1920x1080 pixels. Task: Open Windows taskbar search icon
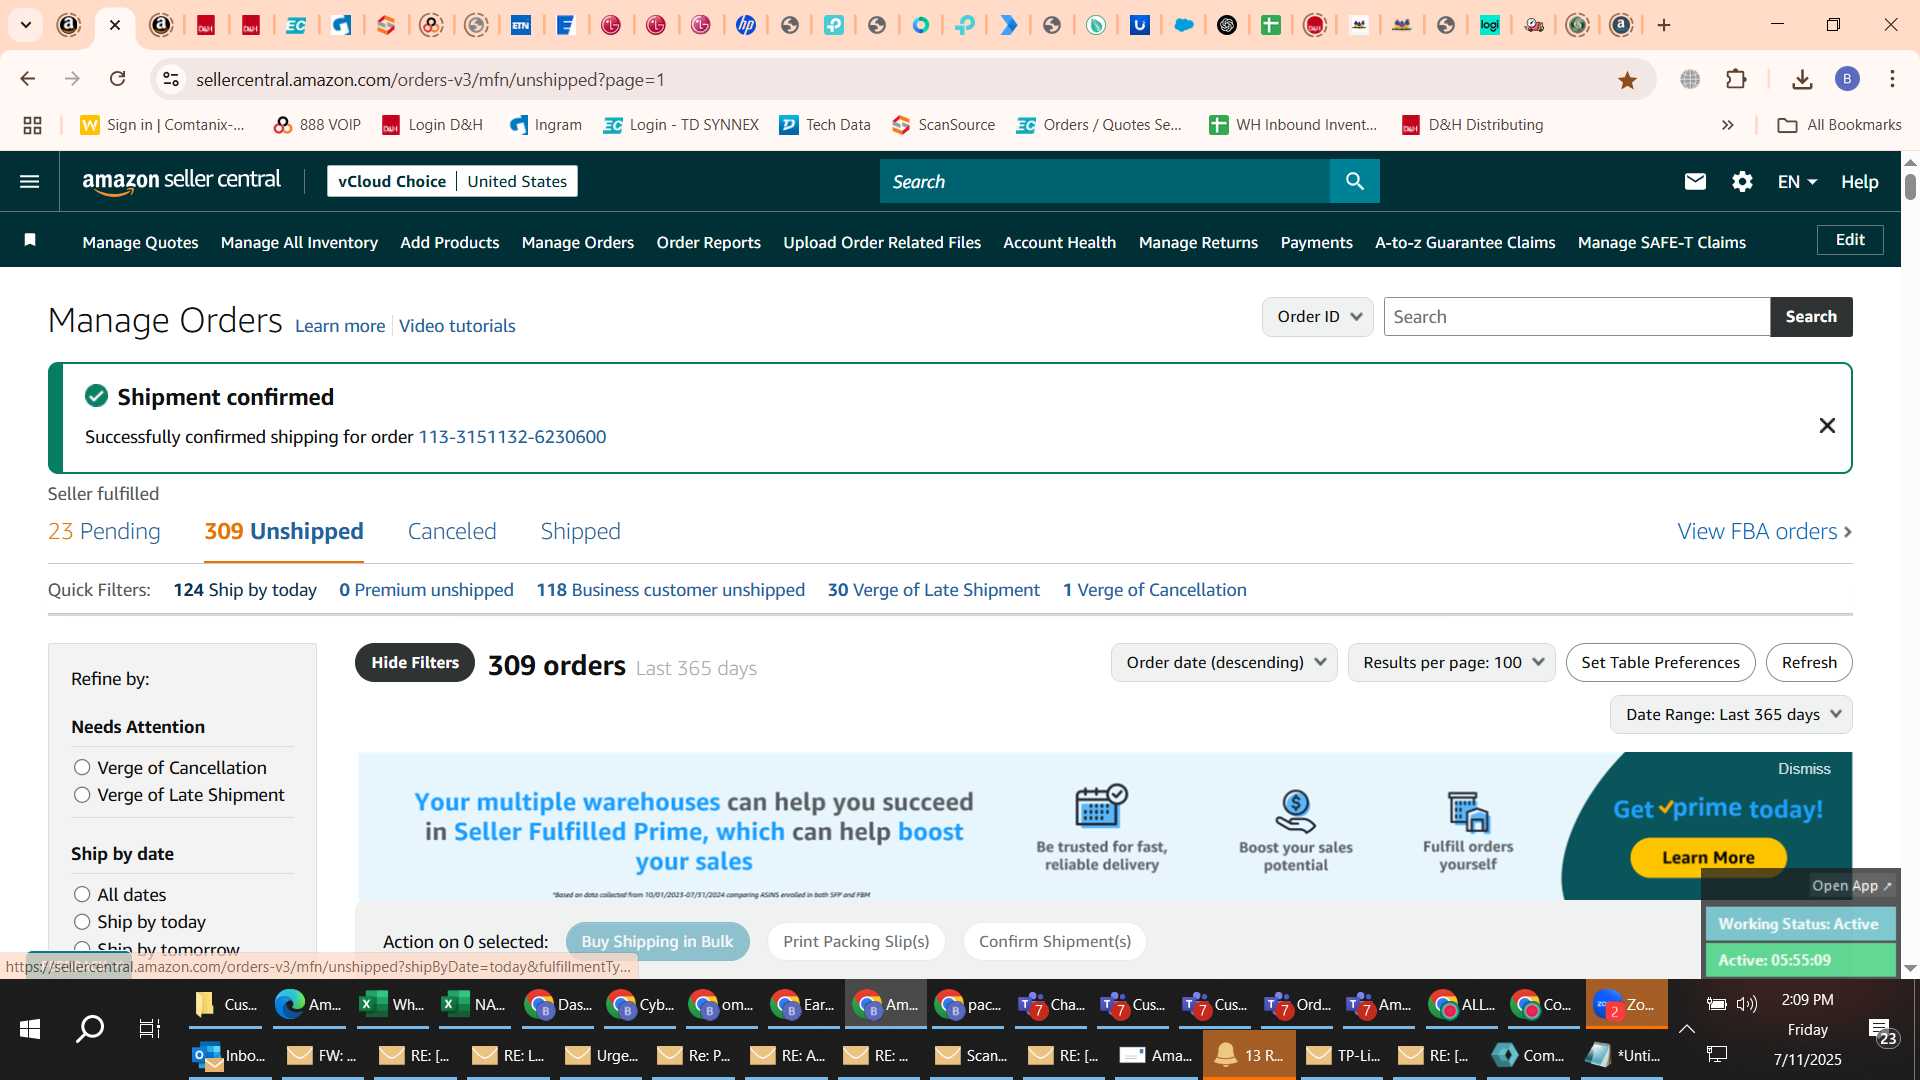pyautogui.click(x=90, y=1028)
